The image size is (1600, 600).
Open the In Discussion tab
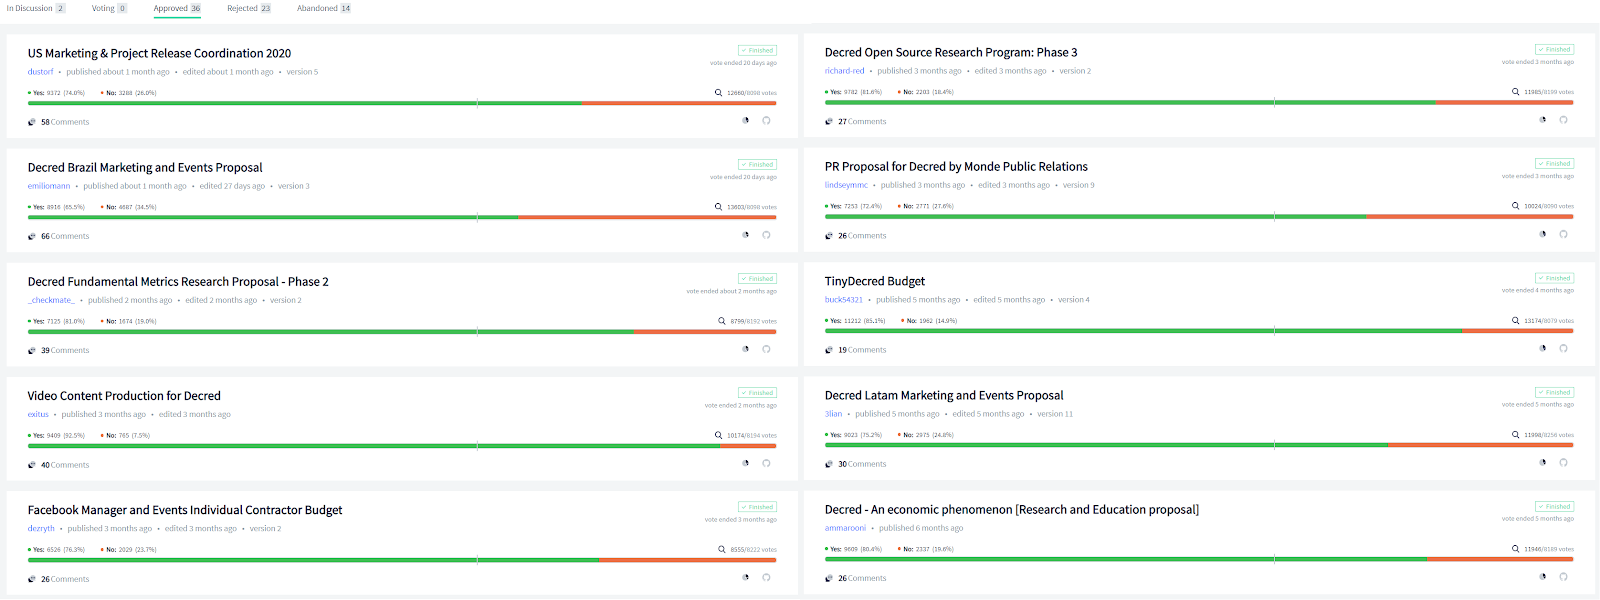(x=35, y=8)
